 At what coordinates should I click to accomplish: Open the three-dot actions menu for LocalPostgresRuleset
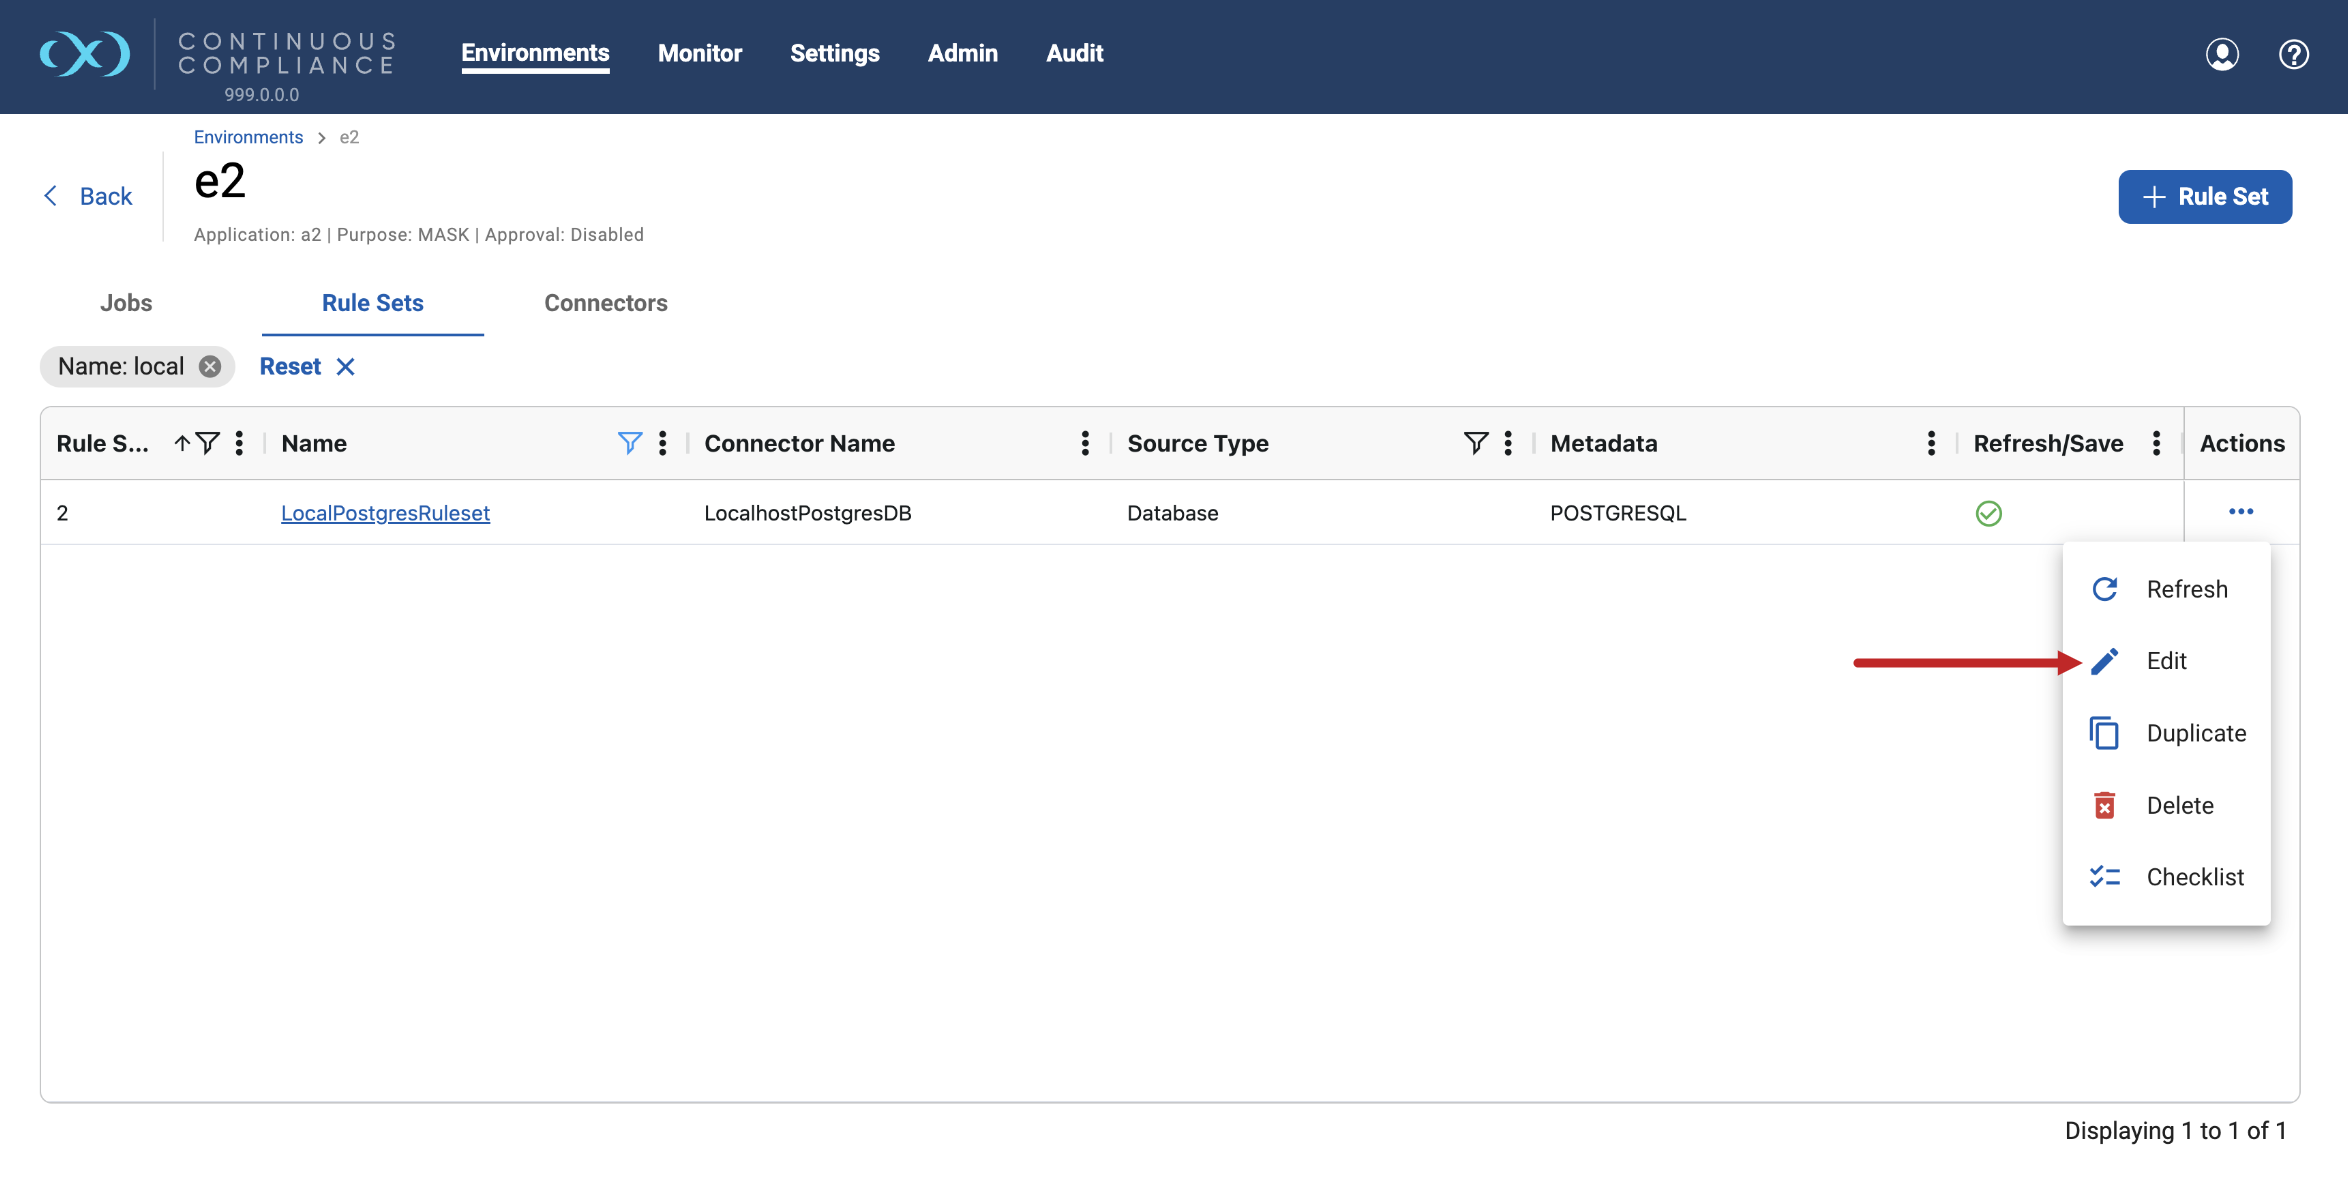(x=2241, y=511)
